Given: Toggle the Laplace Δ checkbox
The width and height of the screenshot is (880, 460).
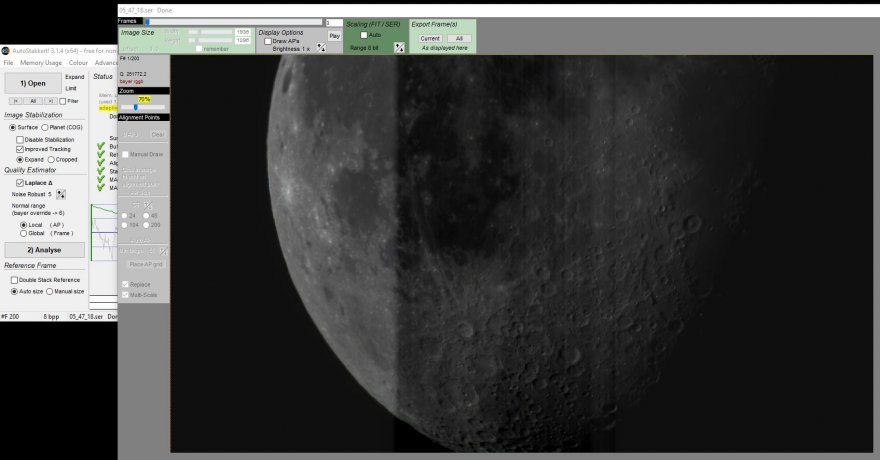Looking at the screenshot, I should coord(20,183).
